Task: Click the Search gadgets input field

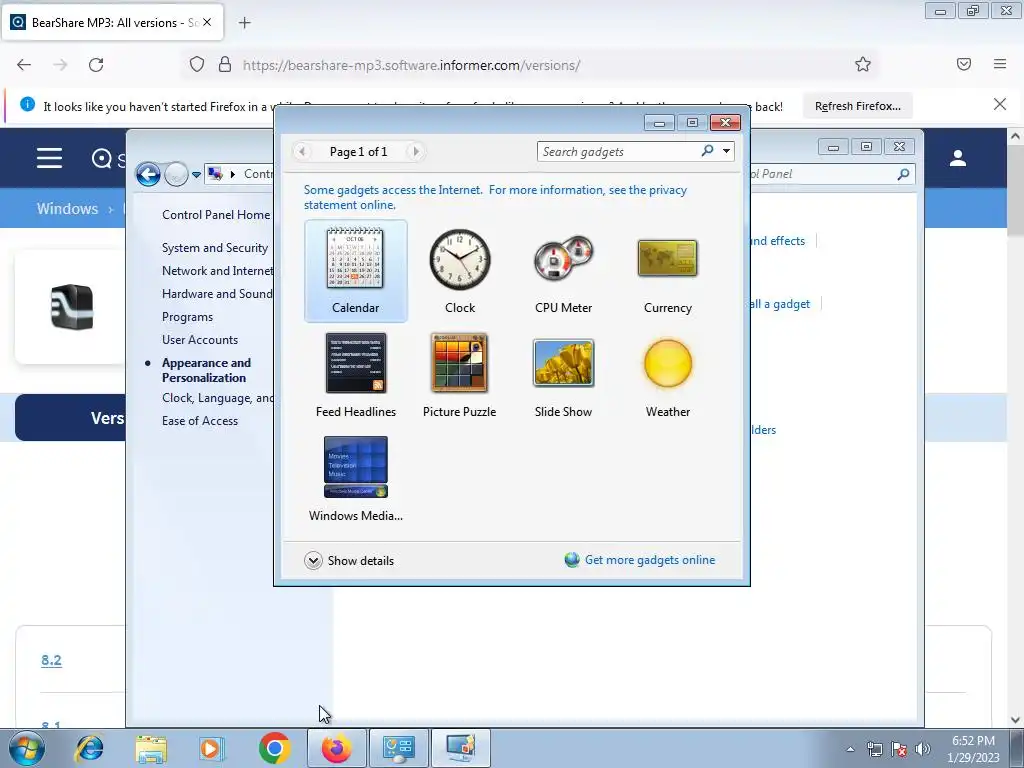Action: pyautogui.click(x=618, y=152)
